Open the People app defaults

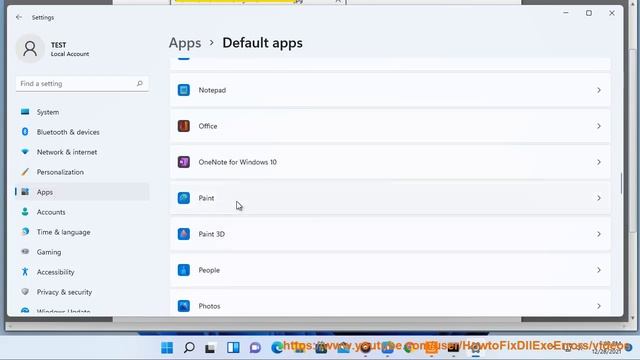[x=390, y=270]
